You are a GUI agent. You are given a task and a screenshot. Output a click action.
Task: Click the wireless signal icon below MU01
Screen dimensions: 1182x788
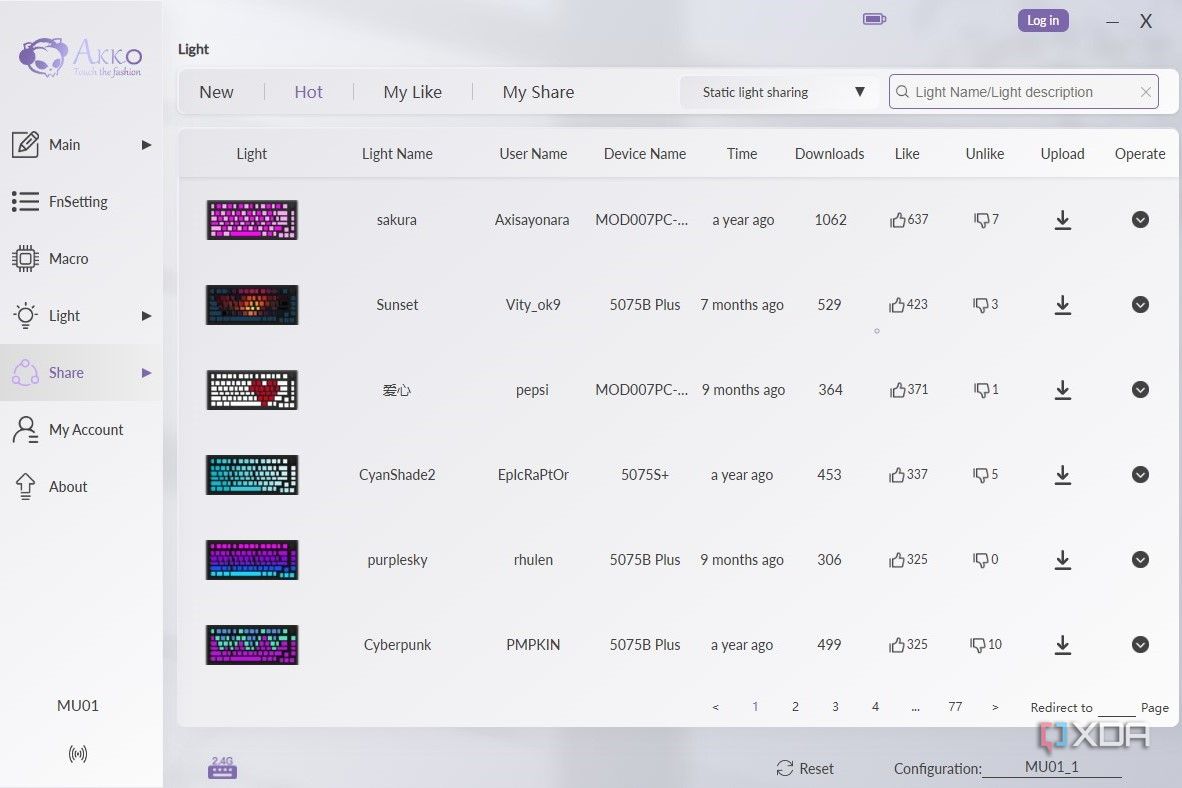78,754
